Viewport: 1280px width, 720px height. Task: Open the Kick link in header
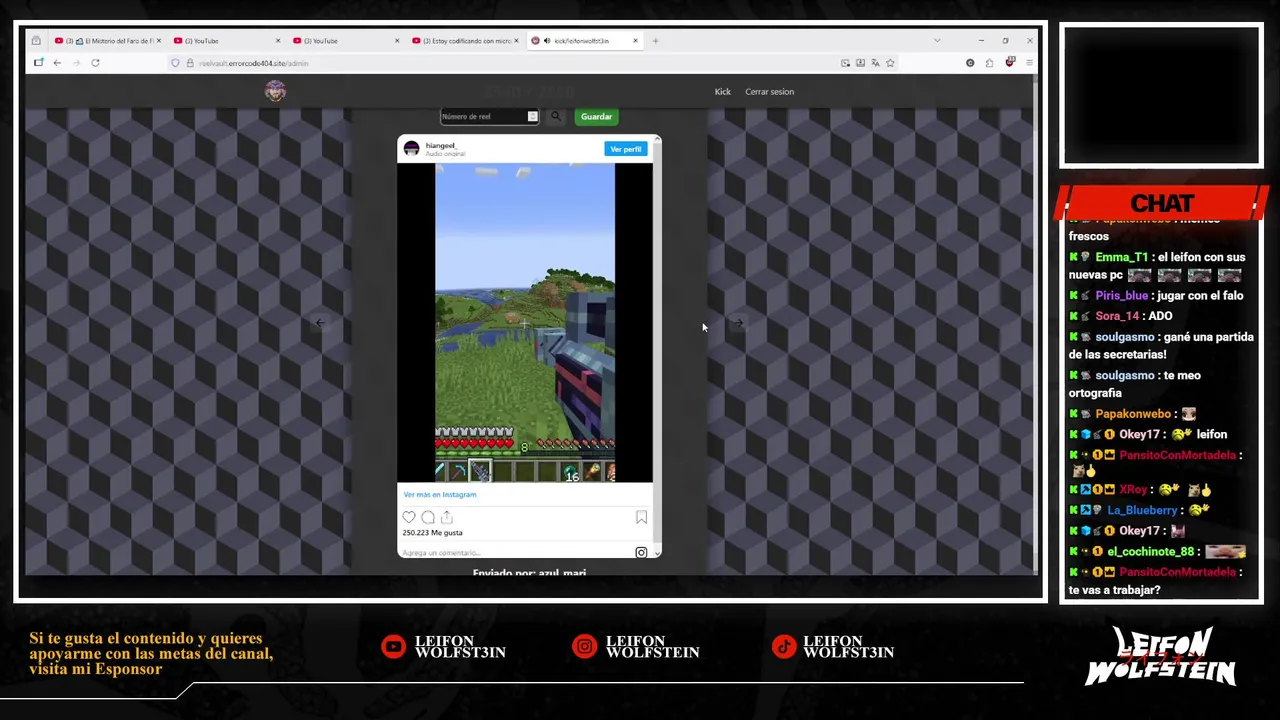click(723, 92)
